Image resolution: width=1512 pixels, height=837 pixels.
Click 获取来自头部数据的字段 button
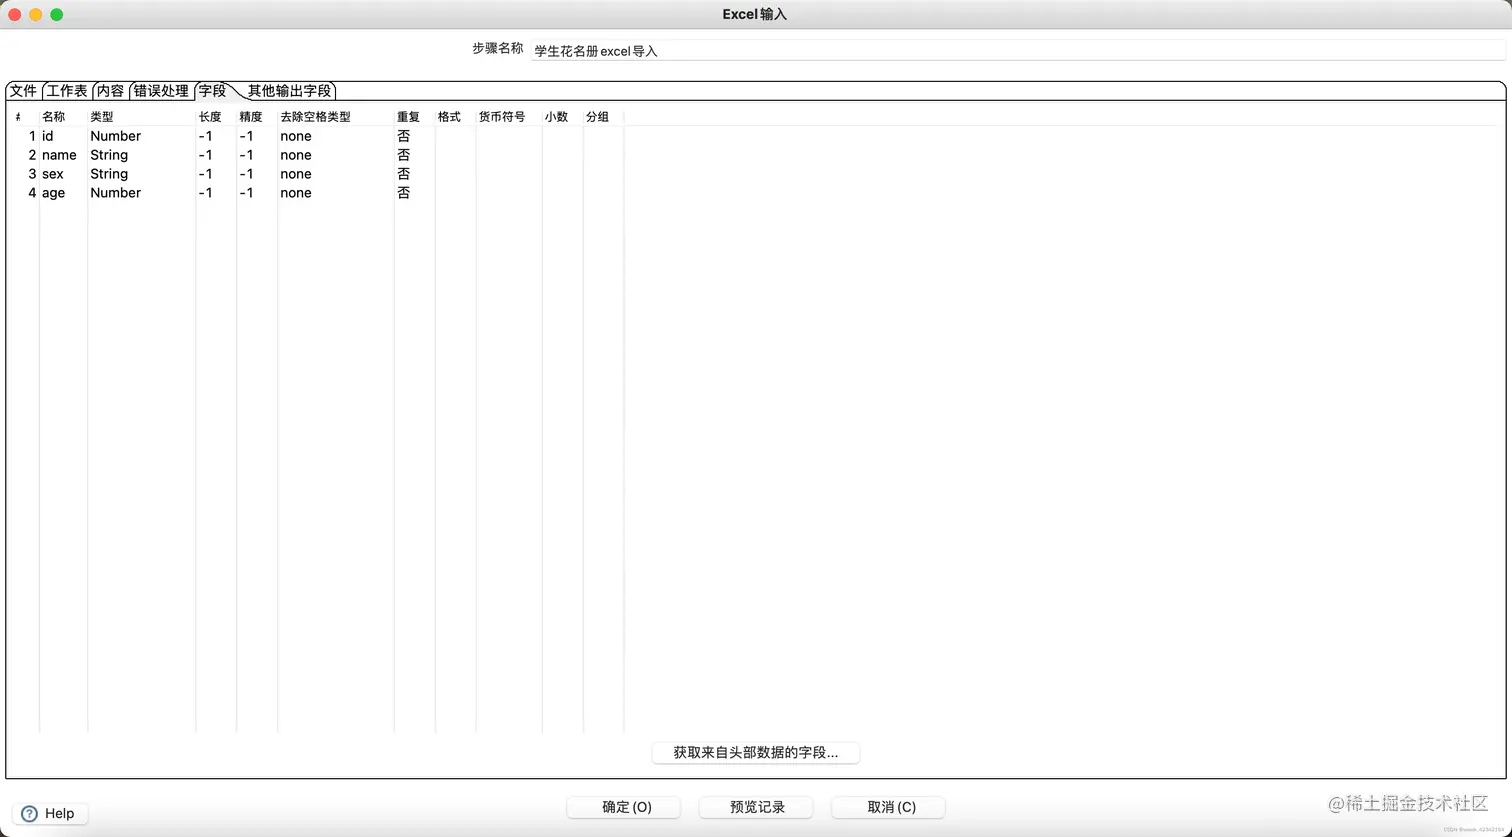(756, 752)
